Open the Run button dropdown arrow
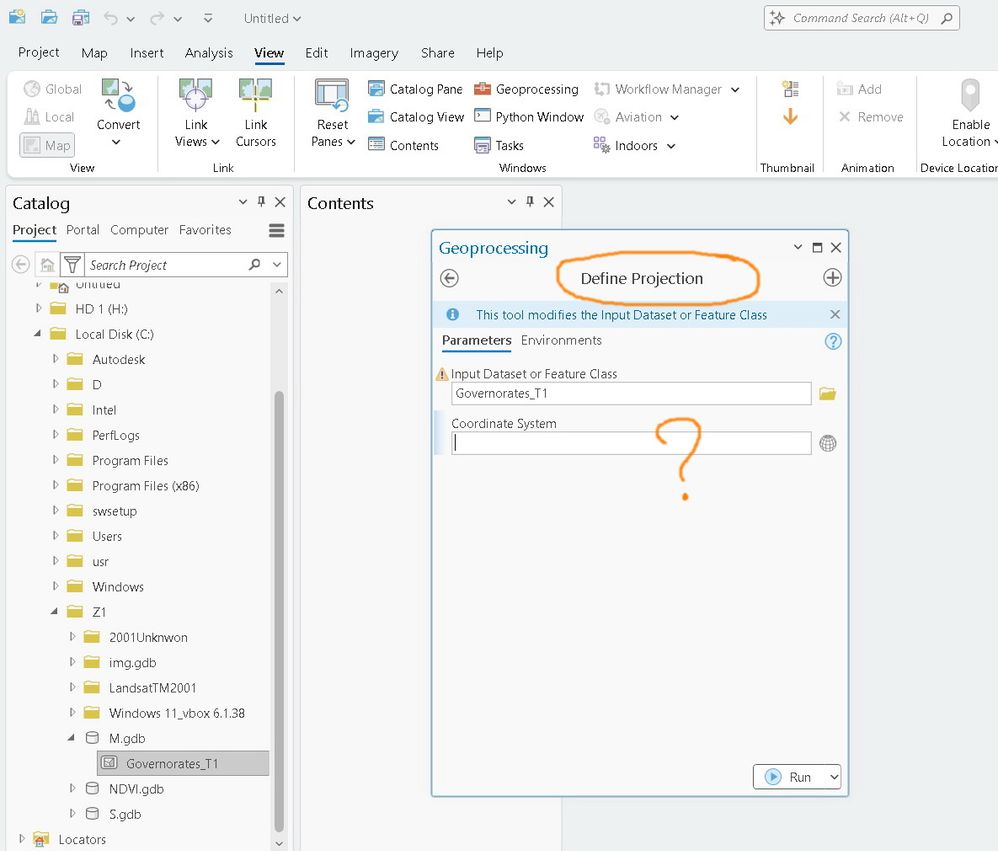This screenshot has width=998, height=851. [834, 777]
